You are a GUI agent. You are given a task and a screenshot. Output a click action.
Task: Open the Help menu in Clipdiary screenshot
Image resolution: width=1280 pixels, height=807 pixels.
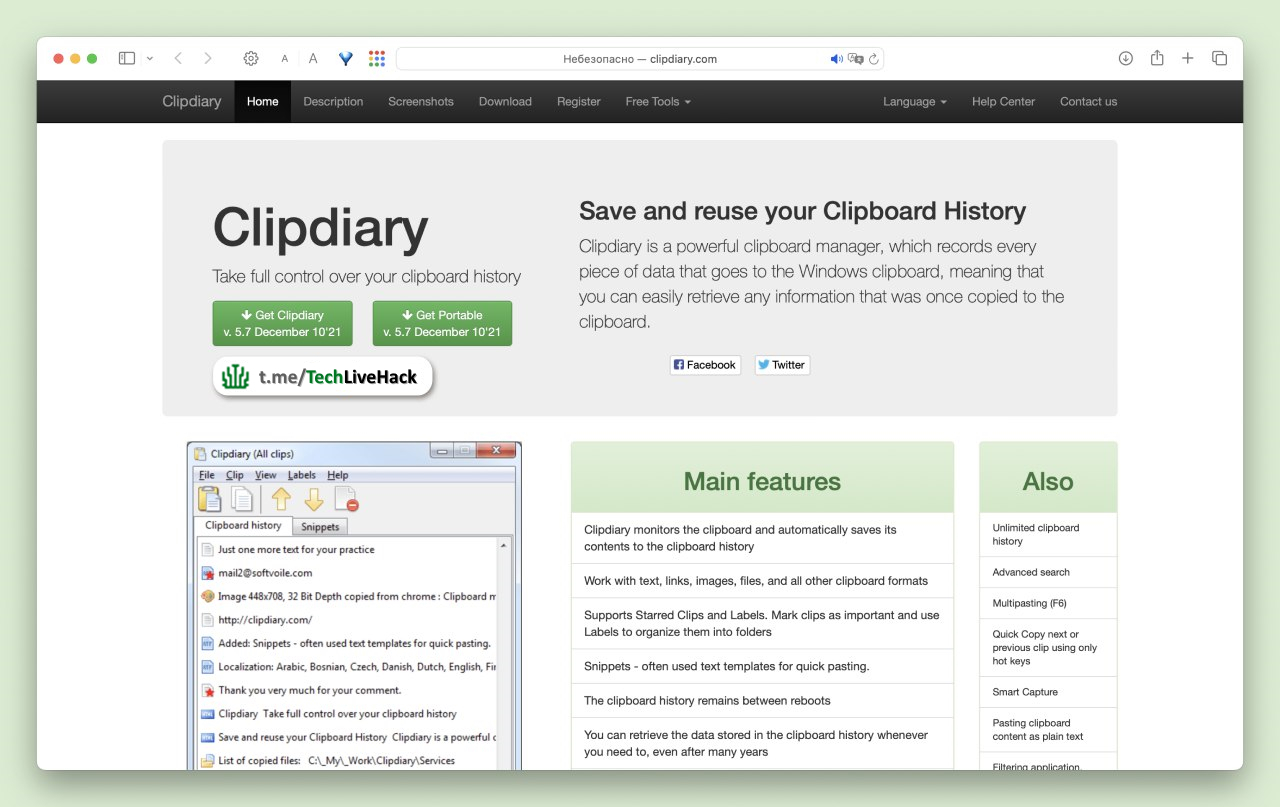click(x=338, y=475)
